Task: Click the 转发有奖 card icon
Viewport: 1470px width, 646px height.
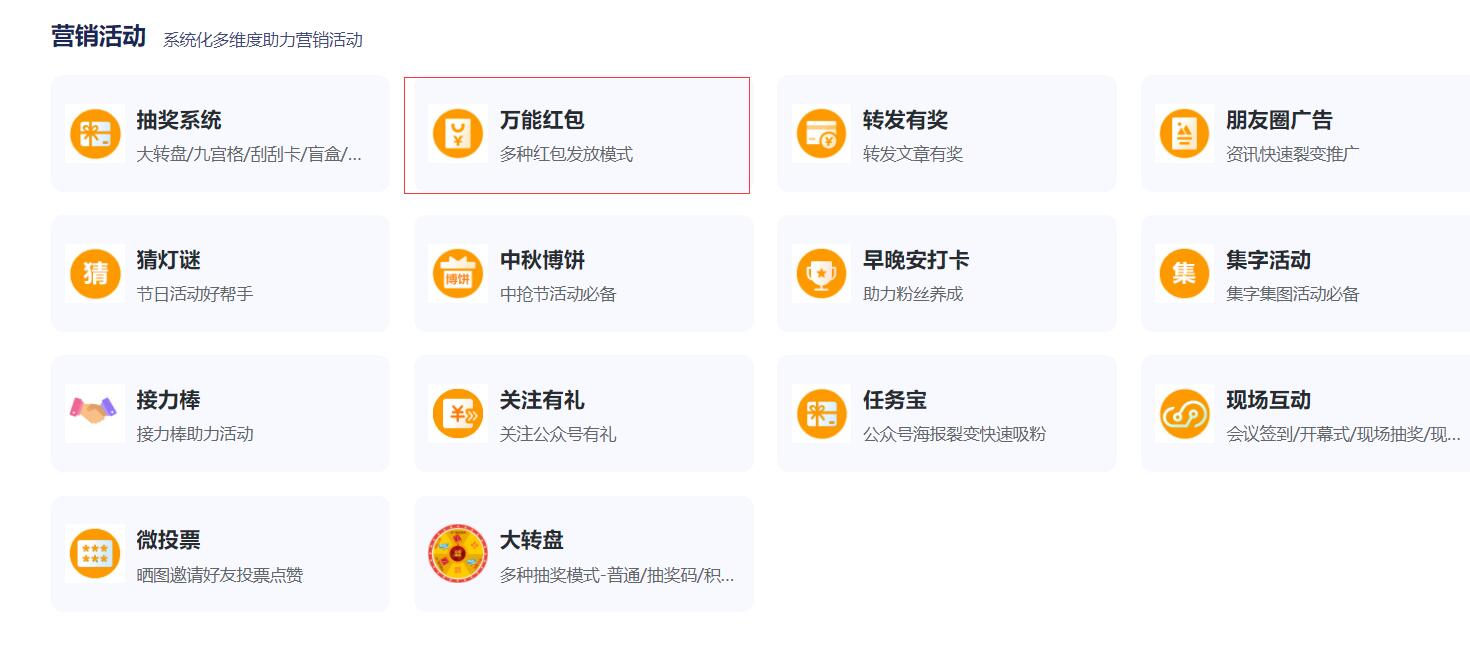Action: [822, 133]
